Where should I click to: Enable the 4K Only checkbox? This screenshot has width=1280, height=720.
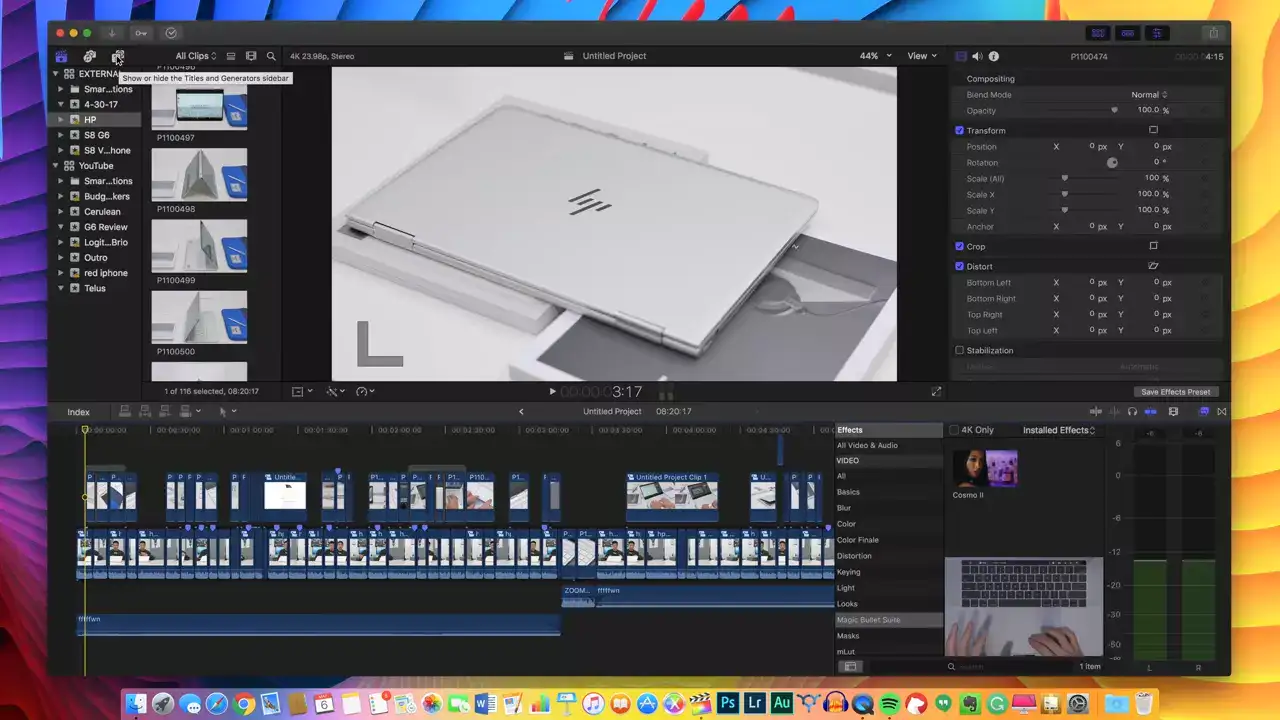coord(954,430)
